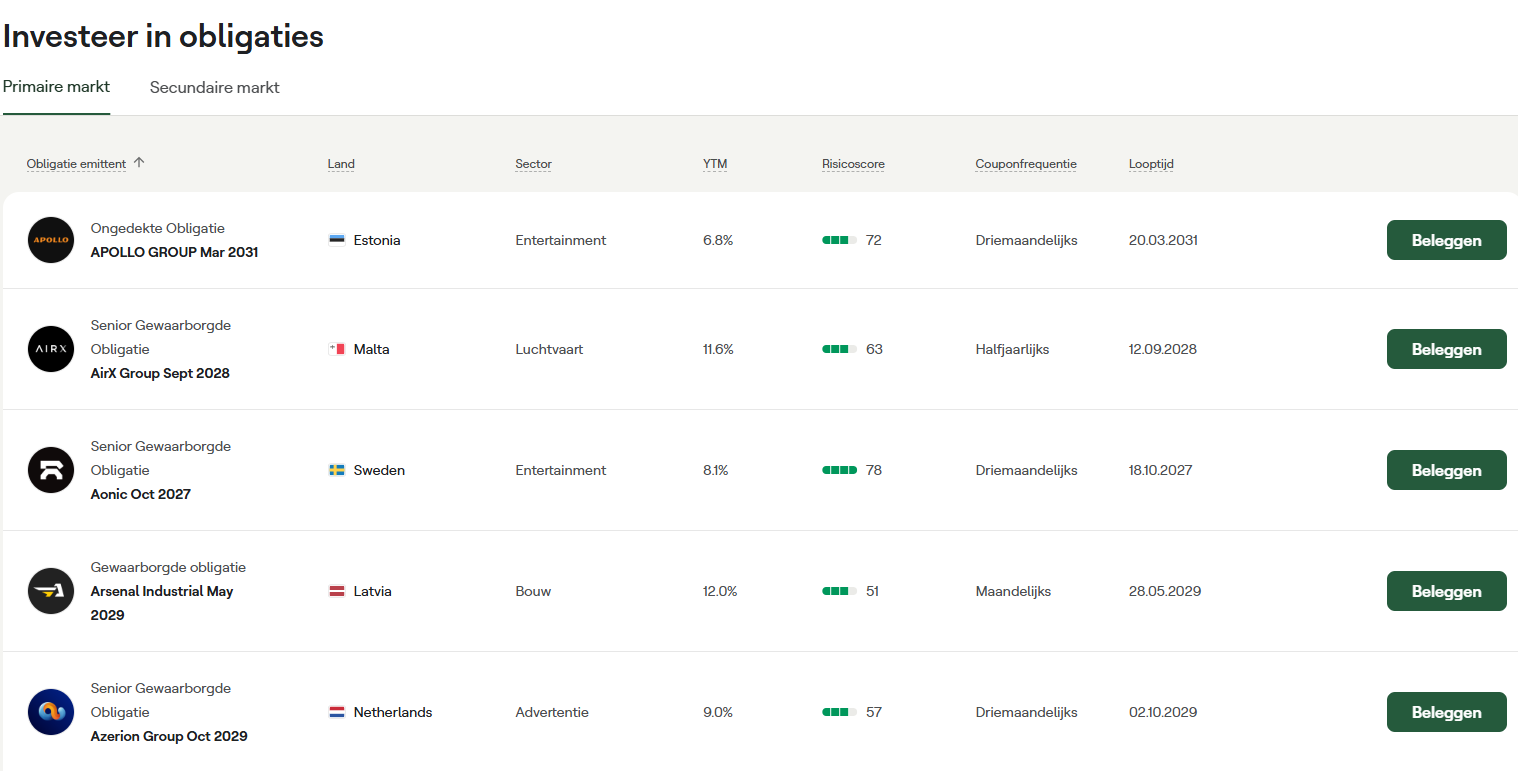This screenshot has height=771, width=1518.
Task: Open Azerion Group Oct 2029 bond
Action: click(x=169, y=736)
